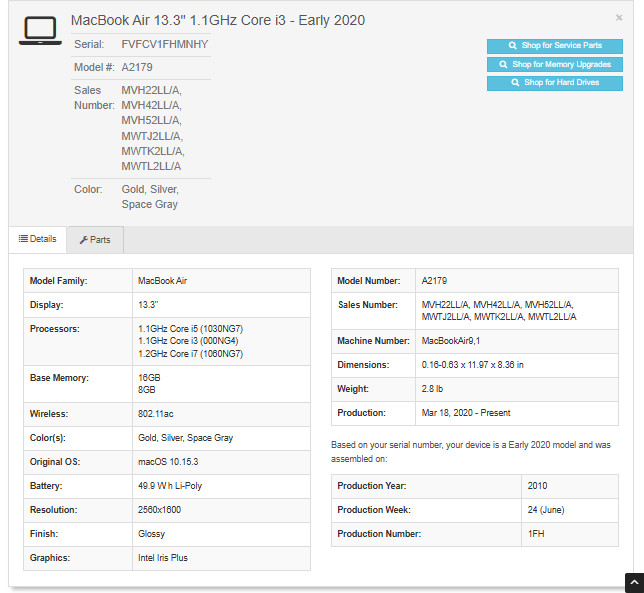644x593 pixels.
Task: Click processor 1.1GHz Core i5 (1030NG7)
Action: tap(190, 329)
